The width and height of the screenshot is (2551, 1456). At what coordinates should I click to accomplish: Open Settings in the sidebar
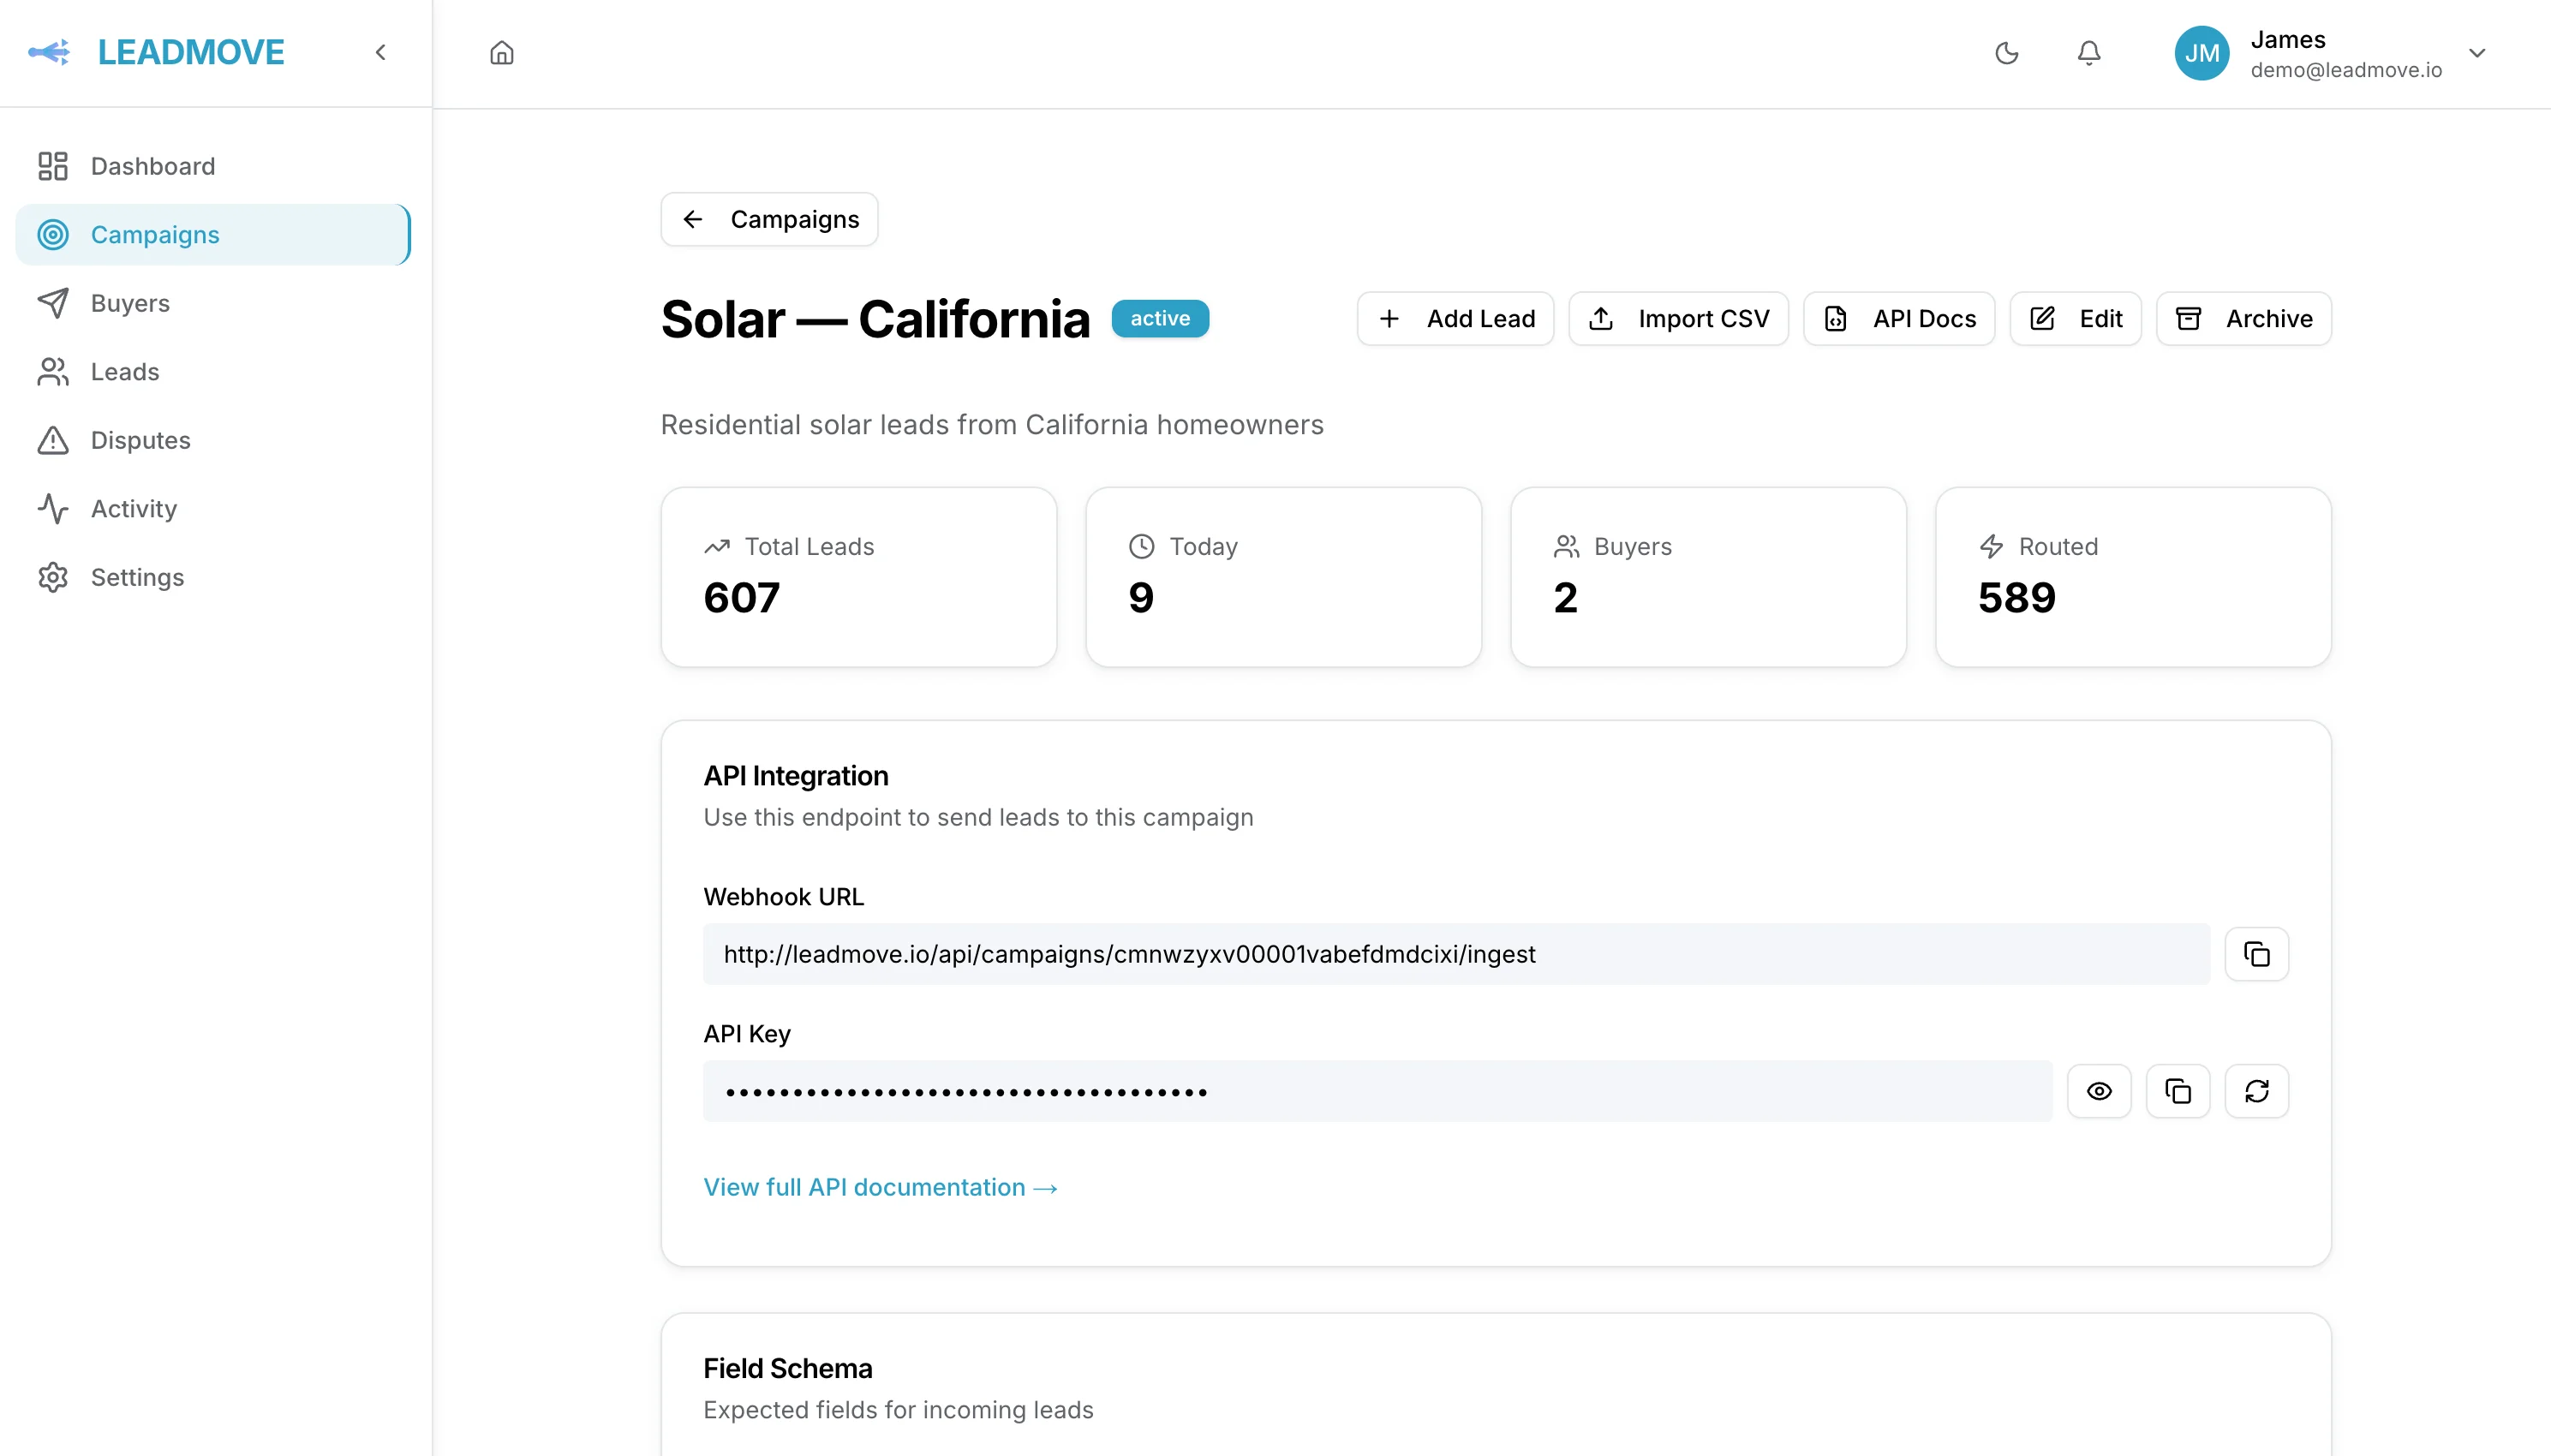pyautogui.click(x=213, y=577)
